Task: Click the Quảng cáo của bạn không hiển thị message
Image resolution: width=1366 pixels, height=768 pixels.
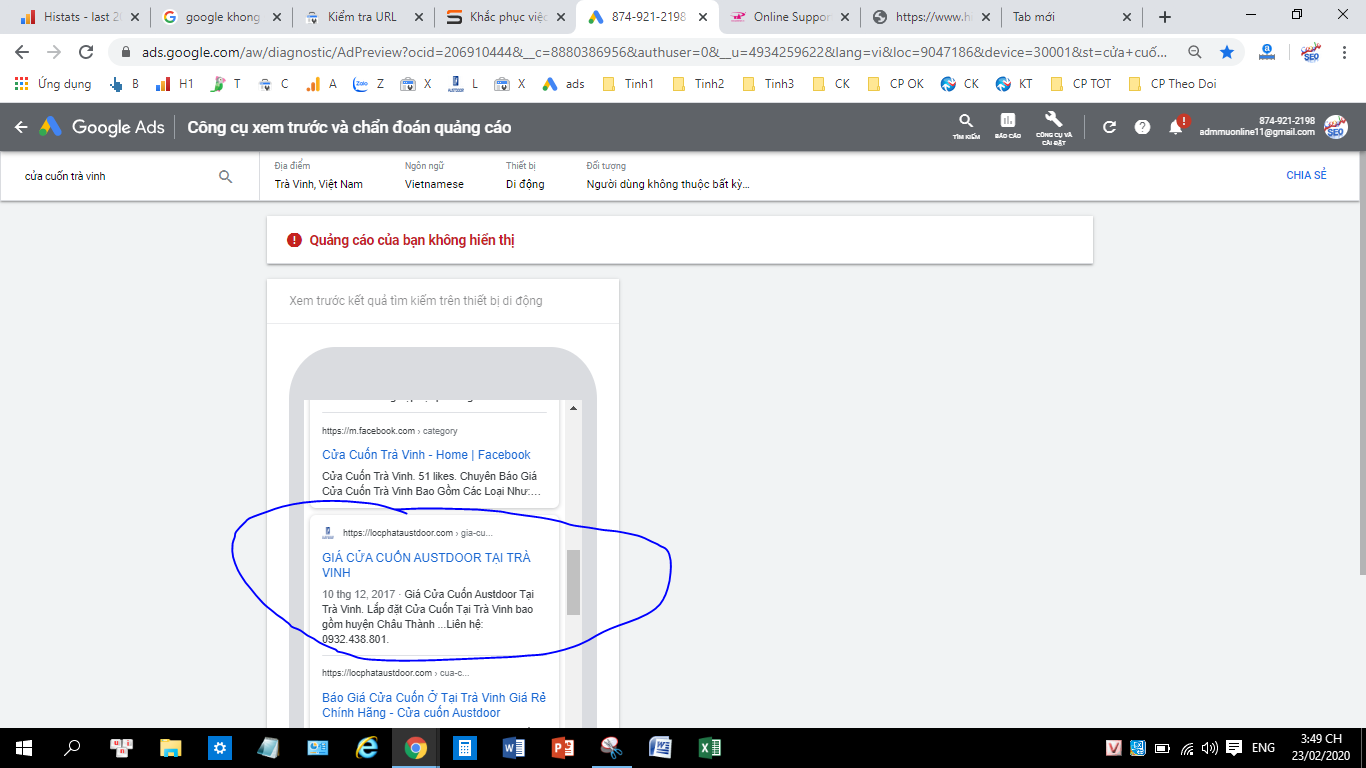Action: [412, 240]
